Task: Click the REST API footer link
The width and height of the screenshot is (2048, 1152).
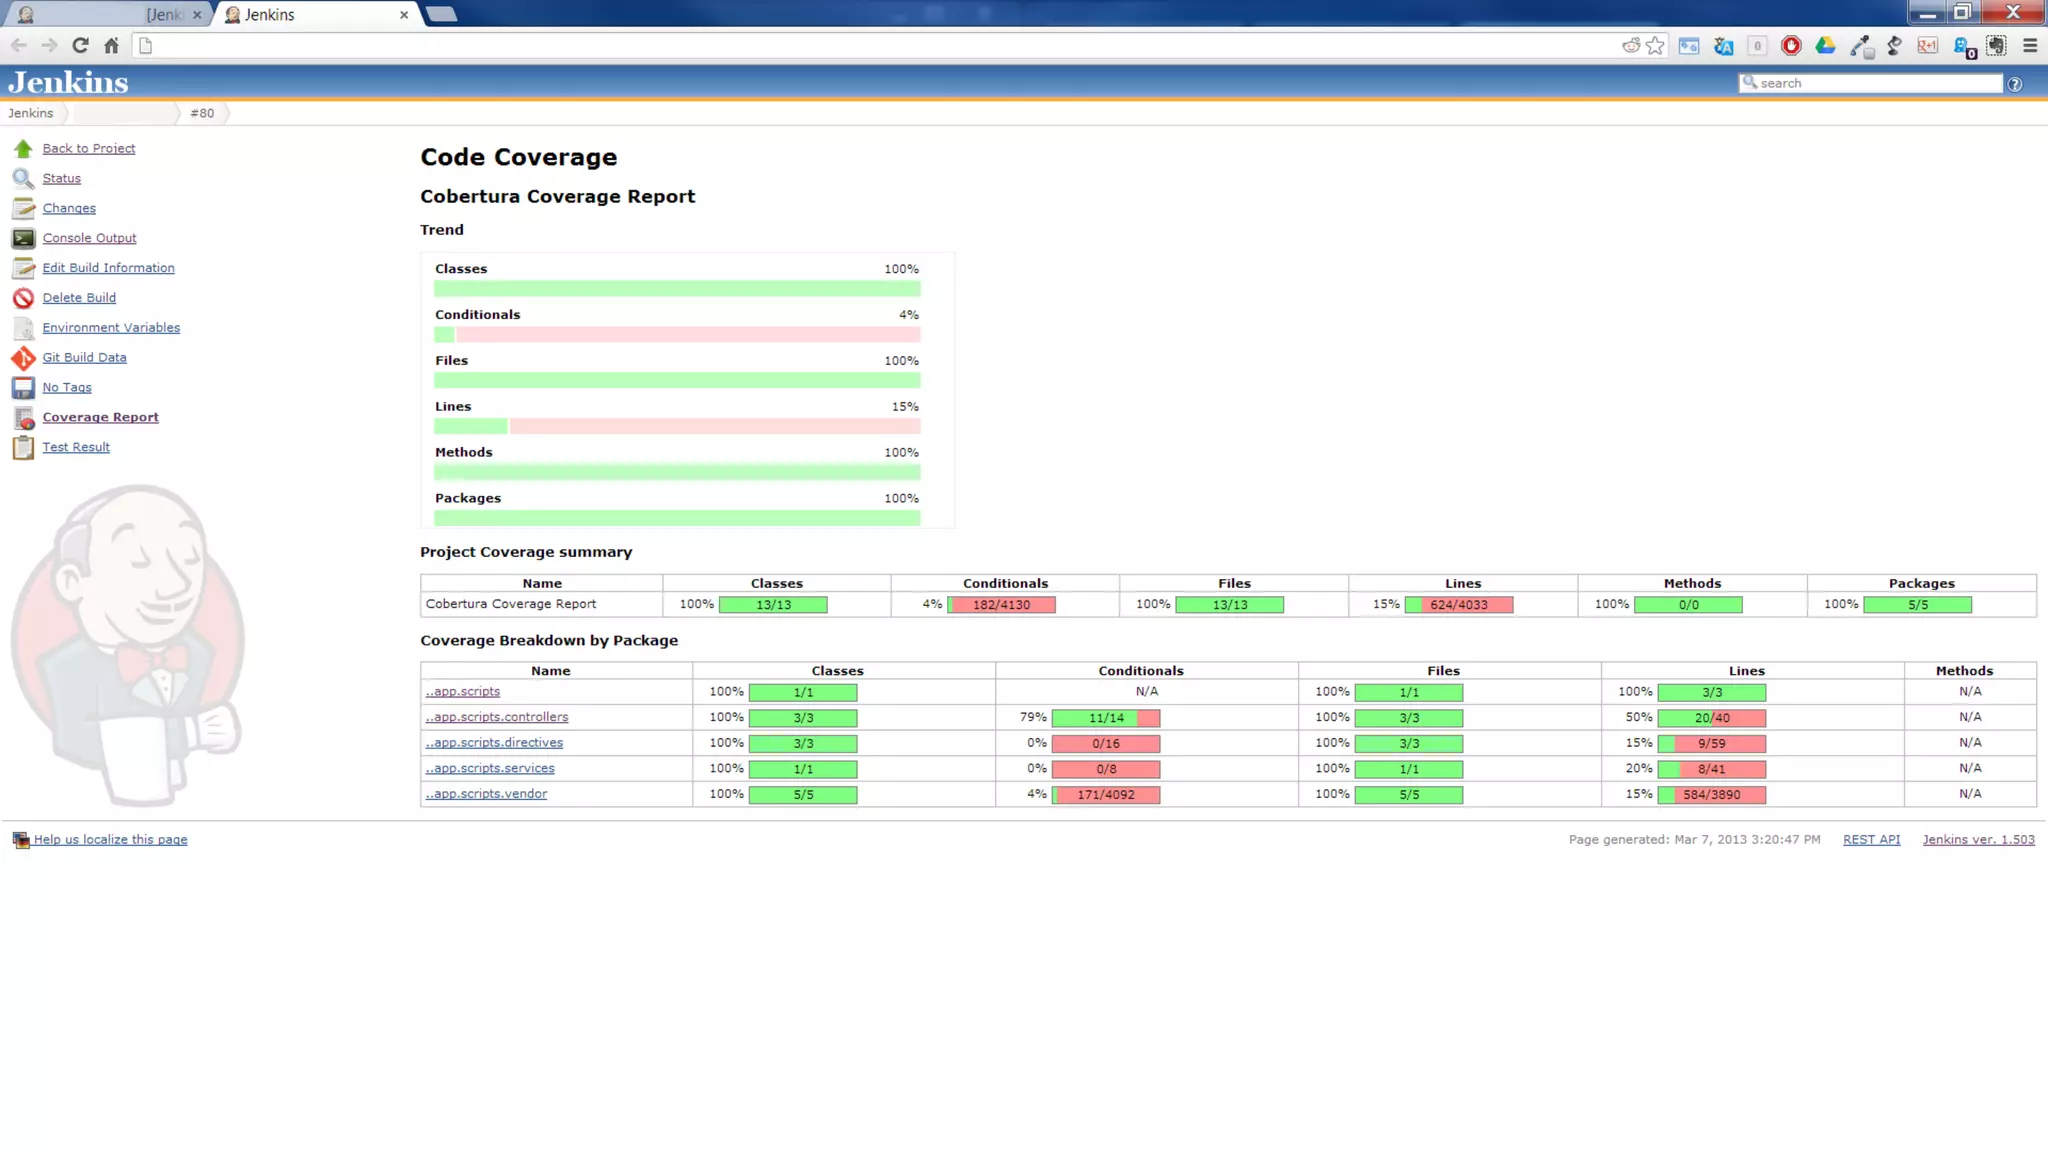Action: click(1871, 840)
